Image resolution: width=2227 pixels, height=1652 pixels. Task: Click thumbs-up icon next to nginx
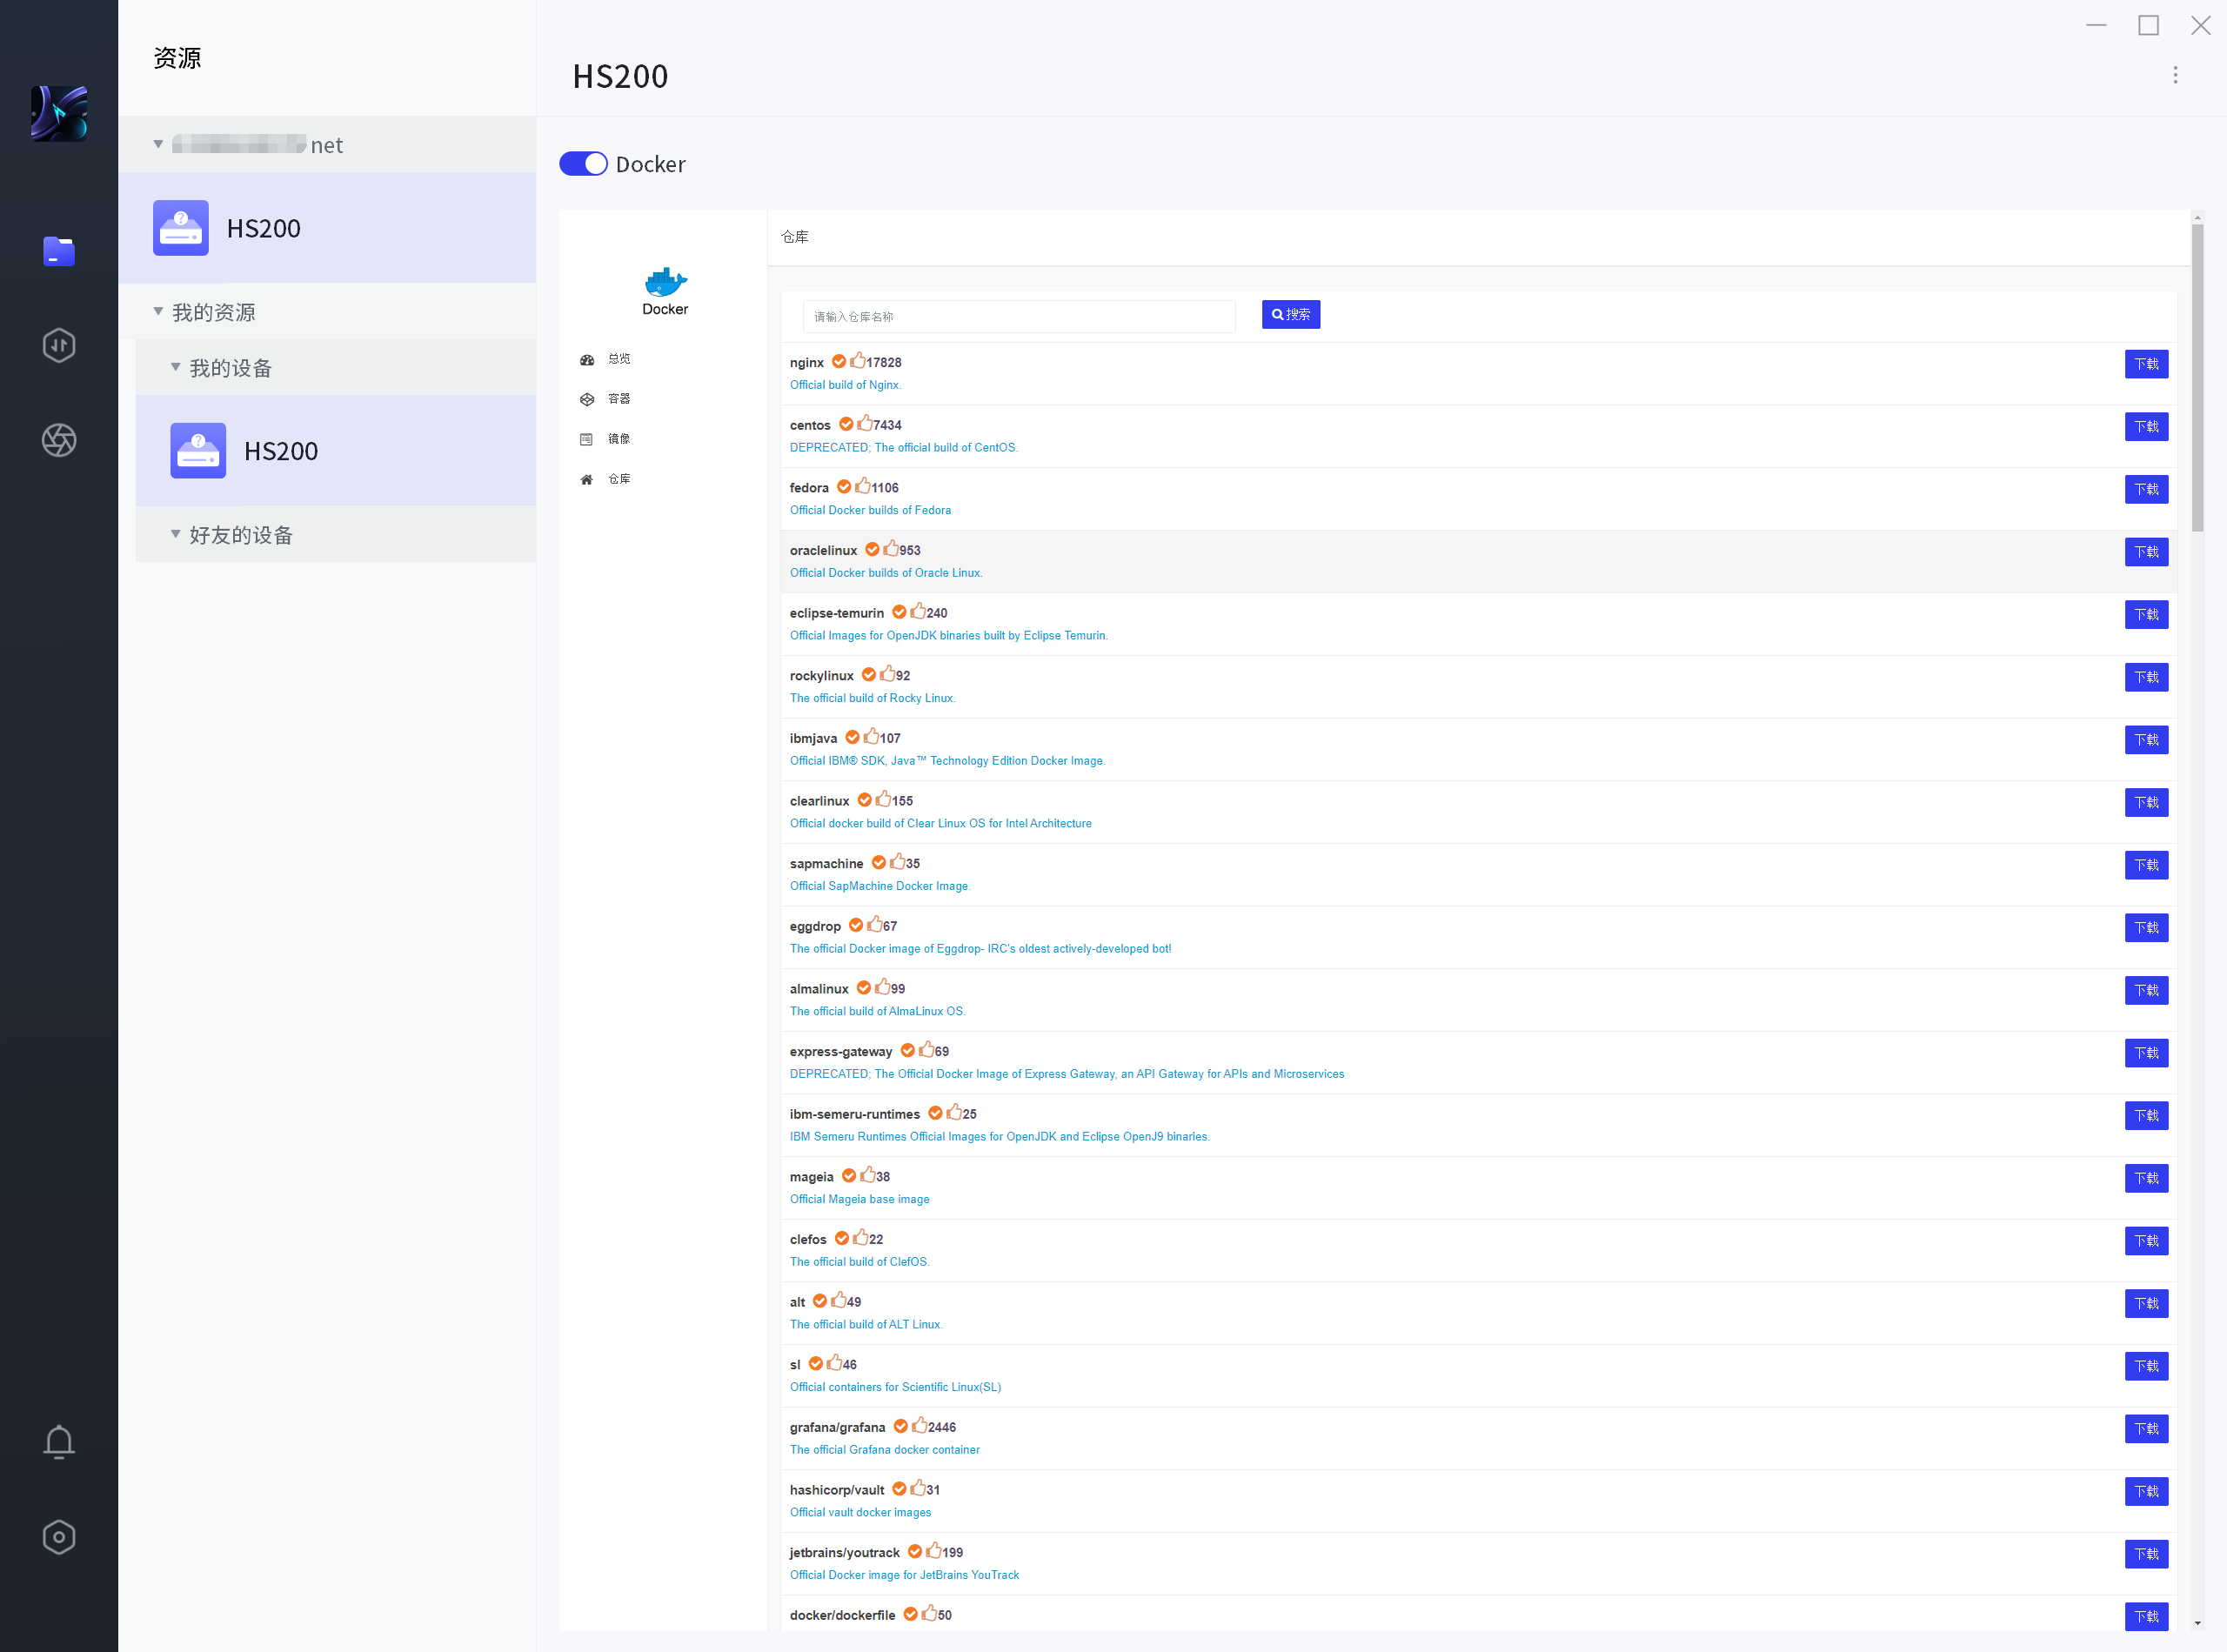(858, 361)
